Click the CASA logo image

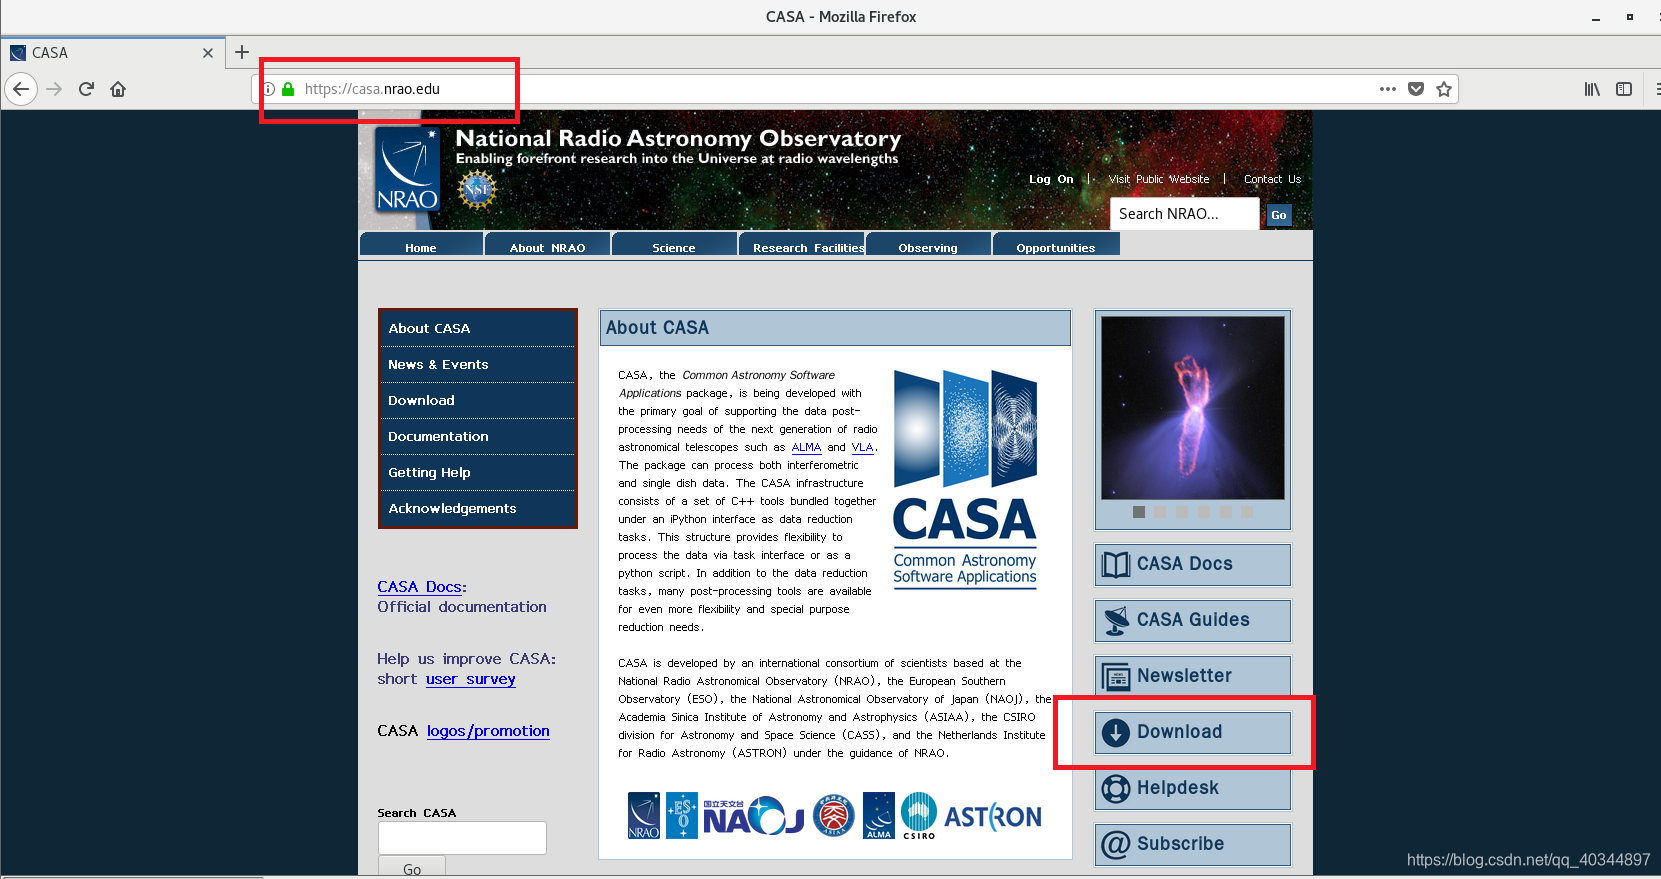(x=965, y=479)
